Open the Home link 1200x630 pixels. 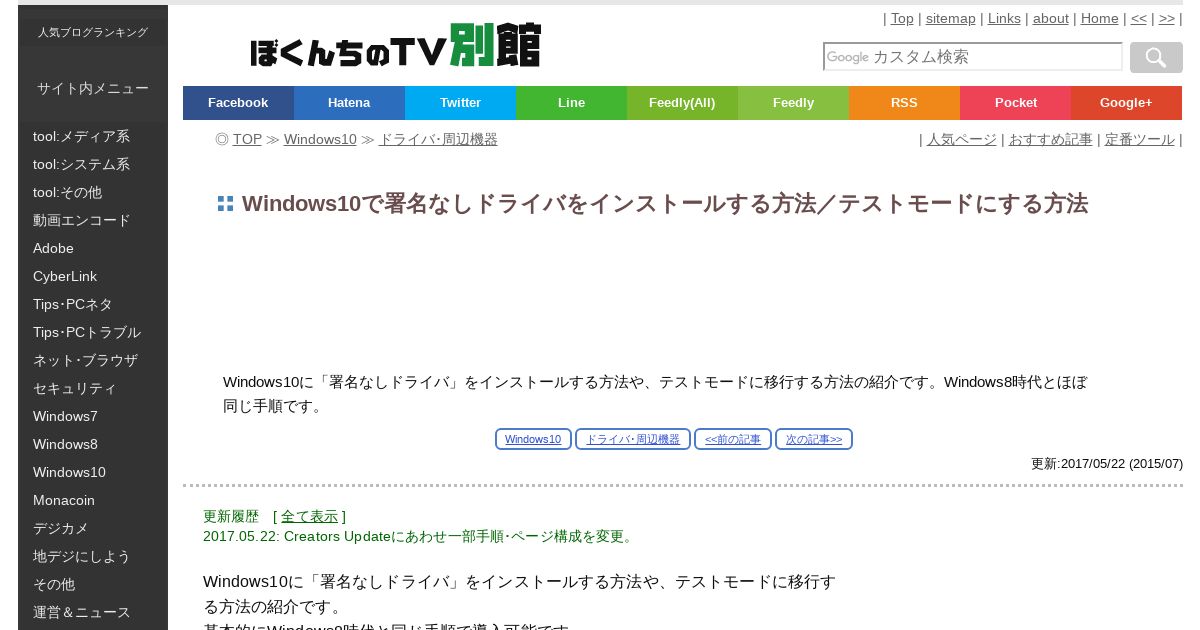pyautogui.click(x=1100, y=18)
